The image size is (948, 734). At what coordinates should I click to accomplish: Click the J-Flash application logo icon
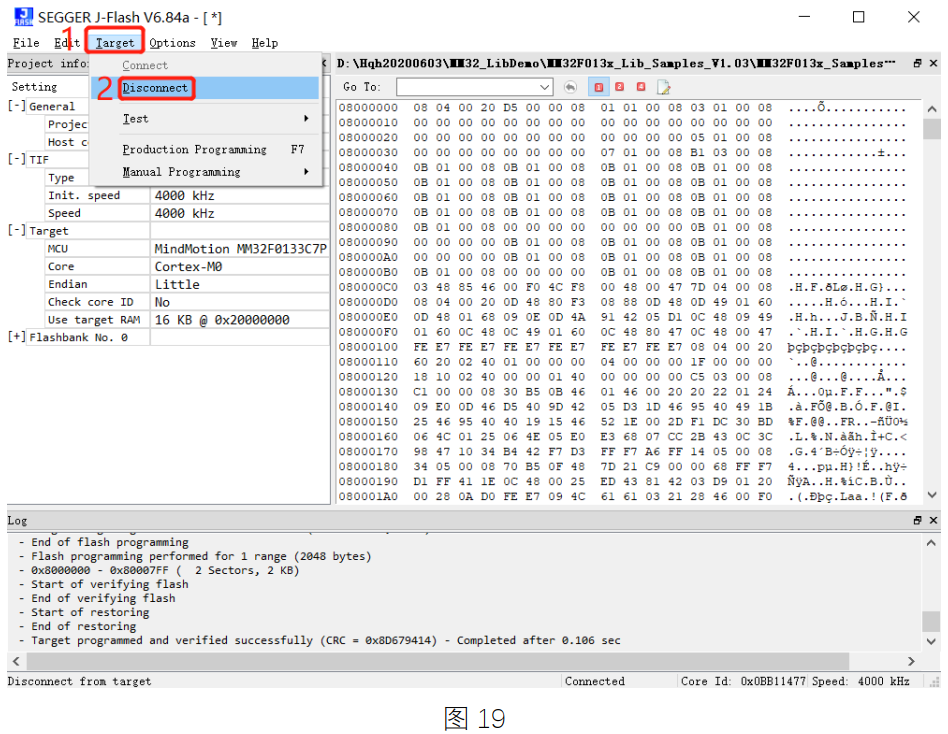[23, 17]
